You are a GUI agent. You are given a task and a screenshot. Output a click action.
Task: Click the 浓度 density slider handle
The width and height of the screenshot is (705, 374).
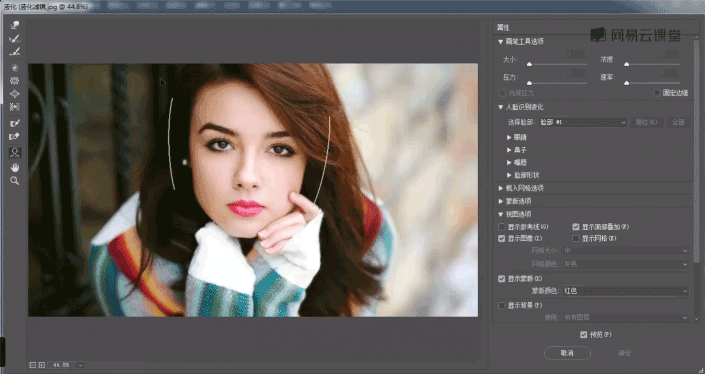coord(626,65)
